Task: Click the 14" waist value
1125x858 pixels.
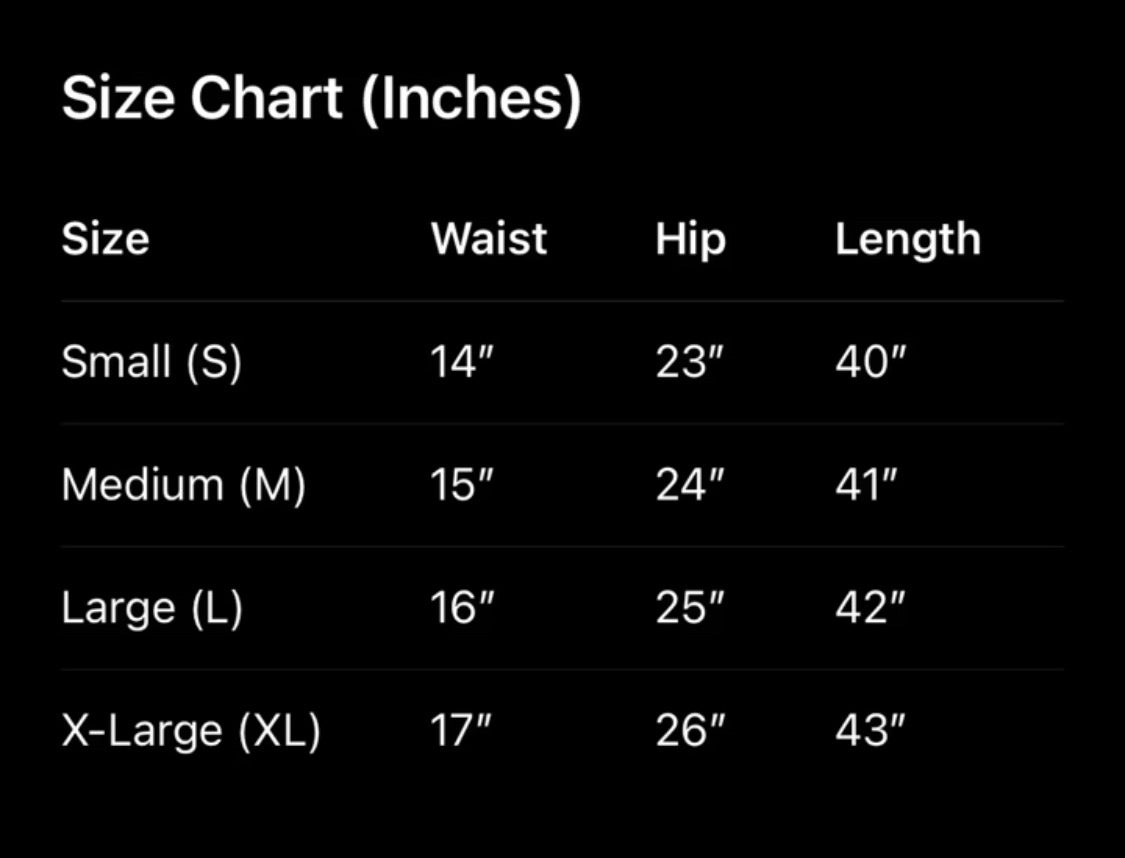Action: click(462, 362)
